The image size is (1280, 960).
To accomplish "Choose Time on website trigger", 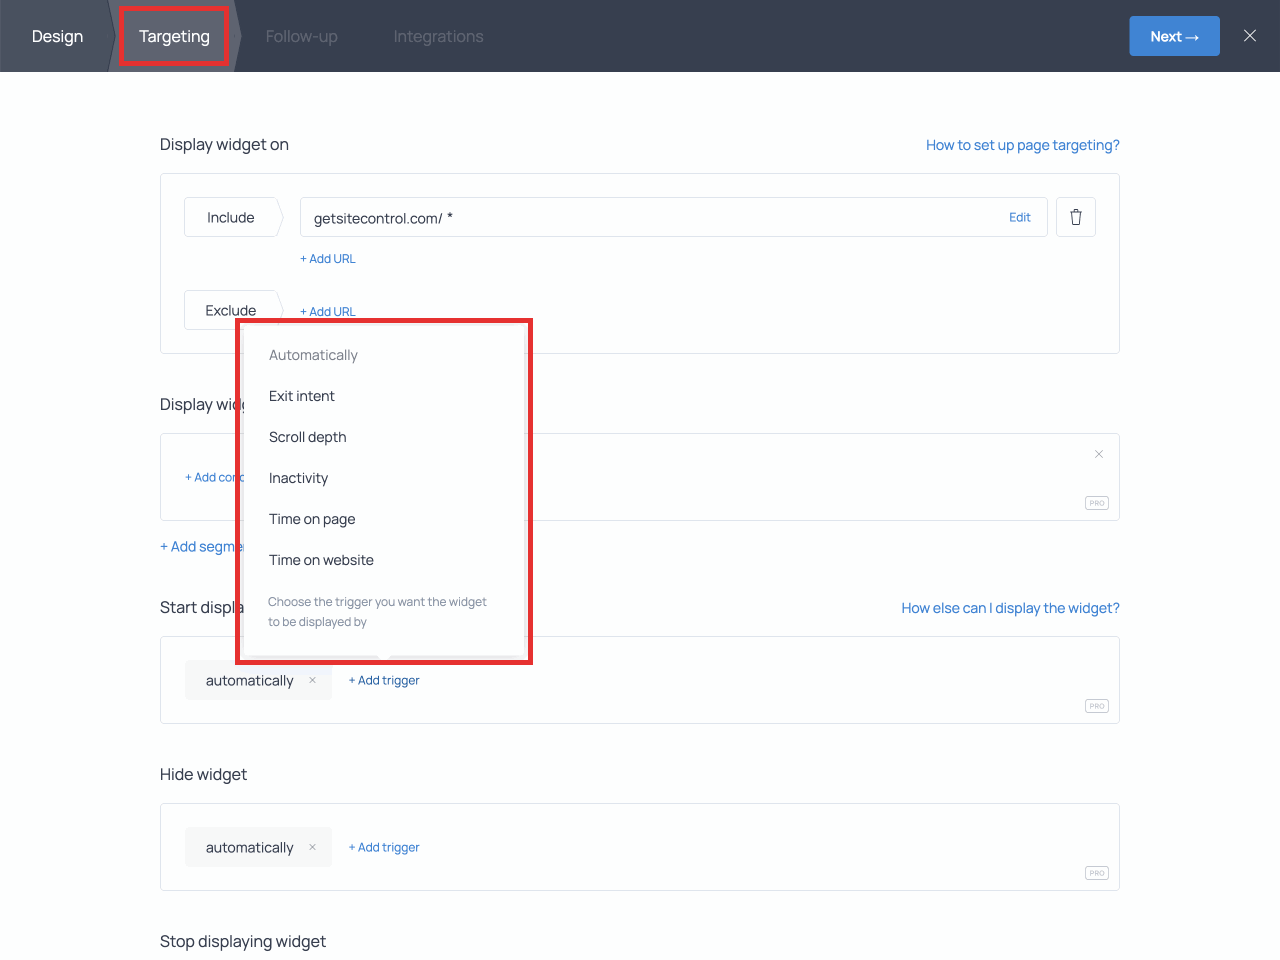I will [321, 560].
